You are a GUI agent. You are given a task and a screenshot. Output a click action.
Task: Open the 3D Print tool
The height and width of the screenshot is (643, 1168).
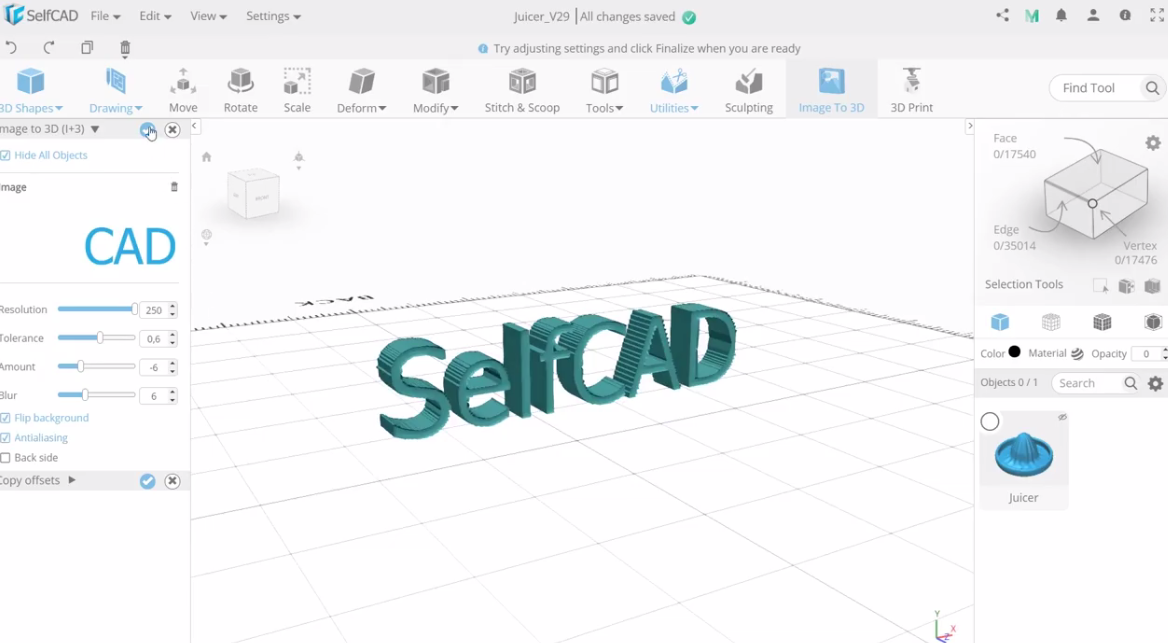[x=912, y=89]
